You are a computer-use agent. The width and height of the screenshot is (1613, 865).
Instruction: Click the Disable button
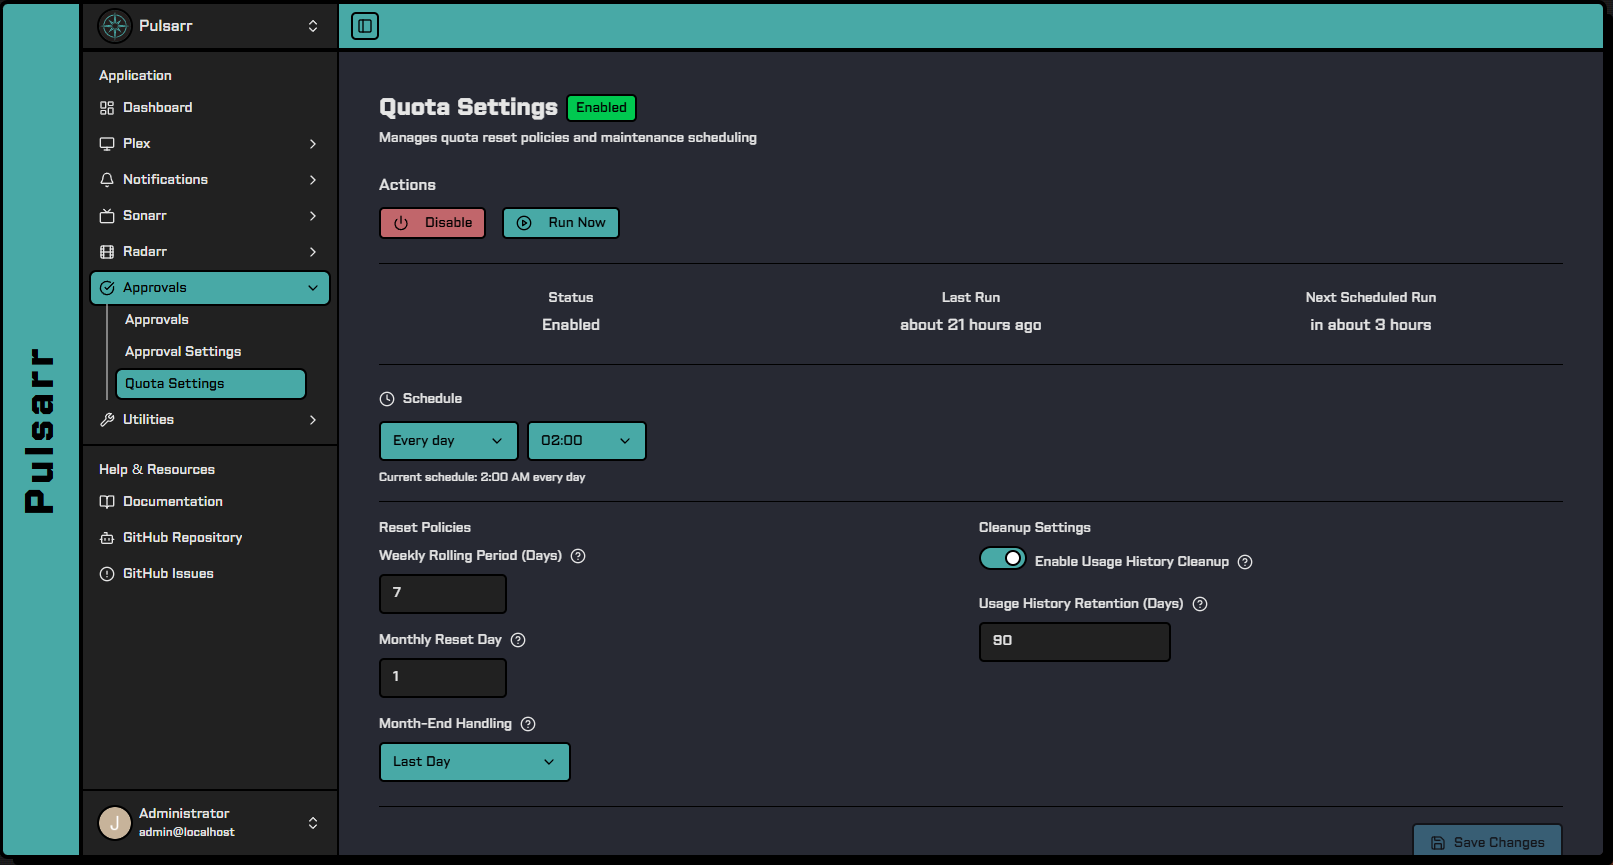[432, 223]
